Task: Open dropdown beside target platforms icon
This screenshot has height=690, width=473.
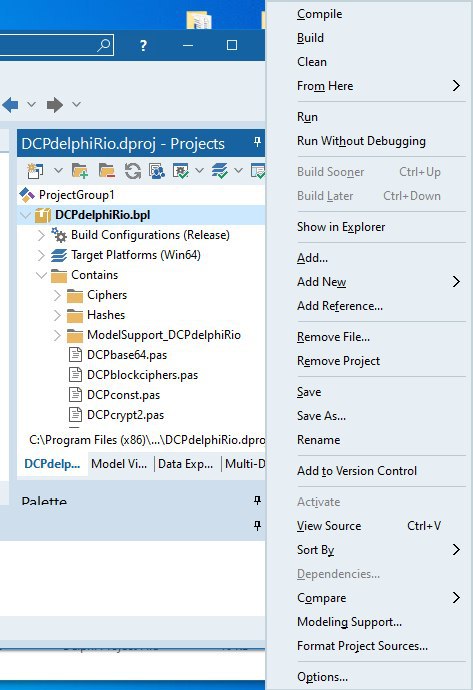Action: (238, 170)
